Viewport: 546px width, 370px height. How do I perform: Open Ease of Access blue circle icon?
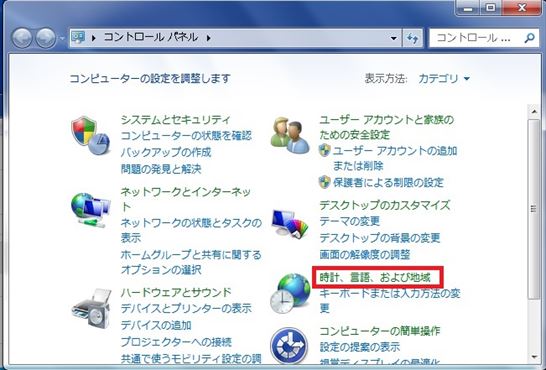coord(289,346)
